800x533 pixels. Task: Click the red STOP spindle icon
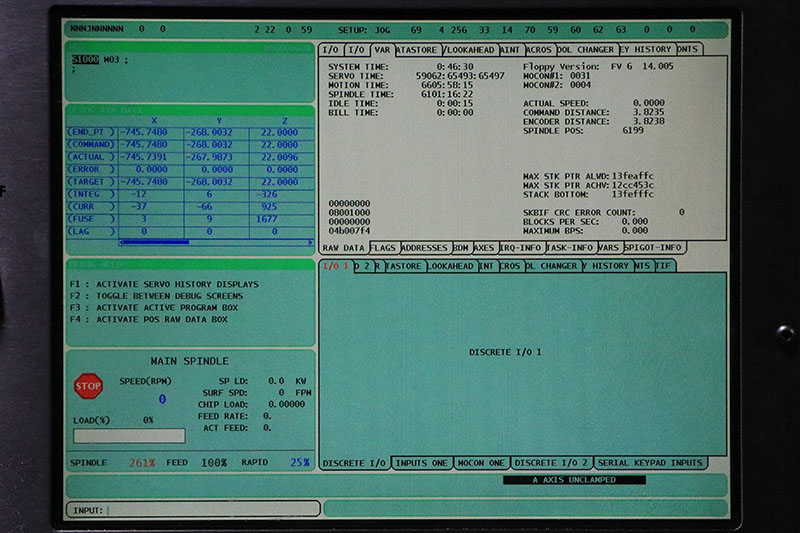(x=88, y=385)
